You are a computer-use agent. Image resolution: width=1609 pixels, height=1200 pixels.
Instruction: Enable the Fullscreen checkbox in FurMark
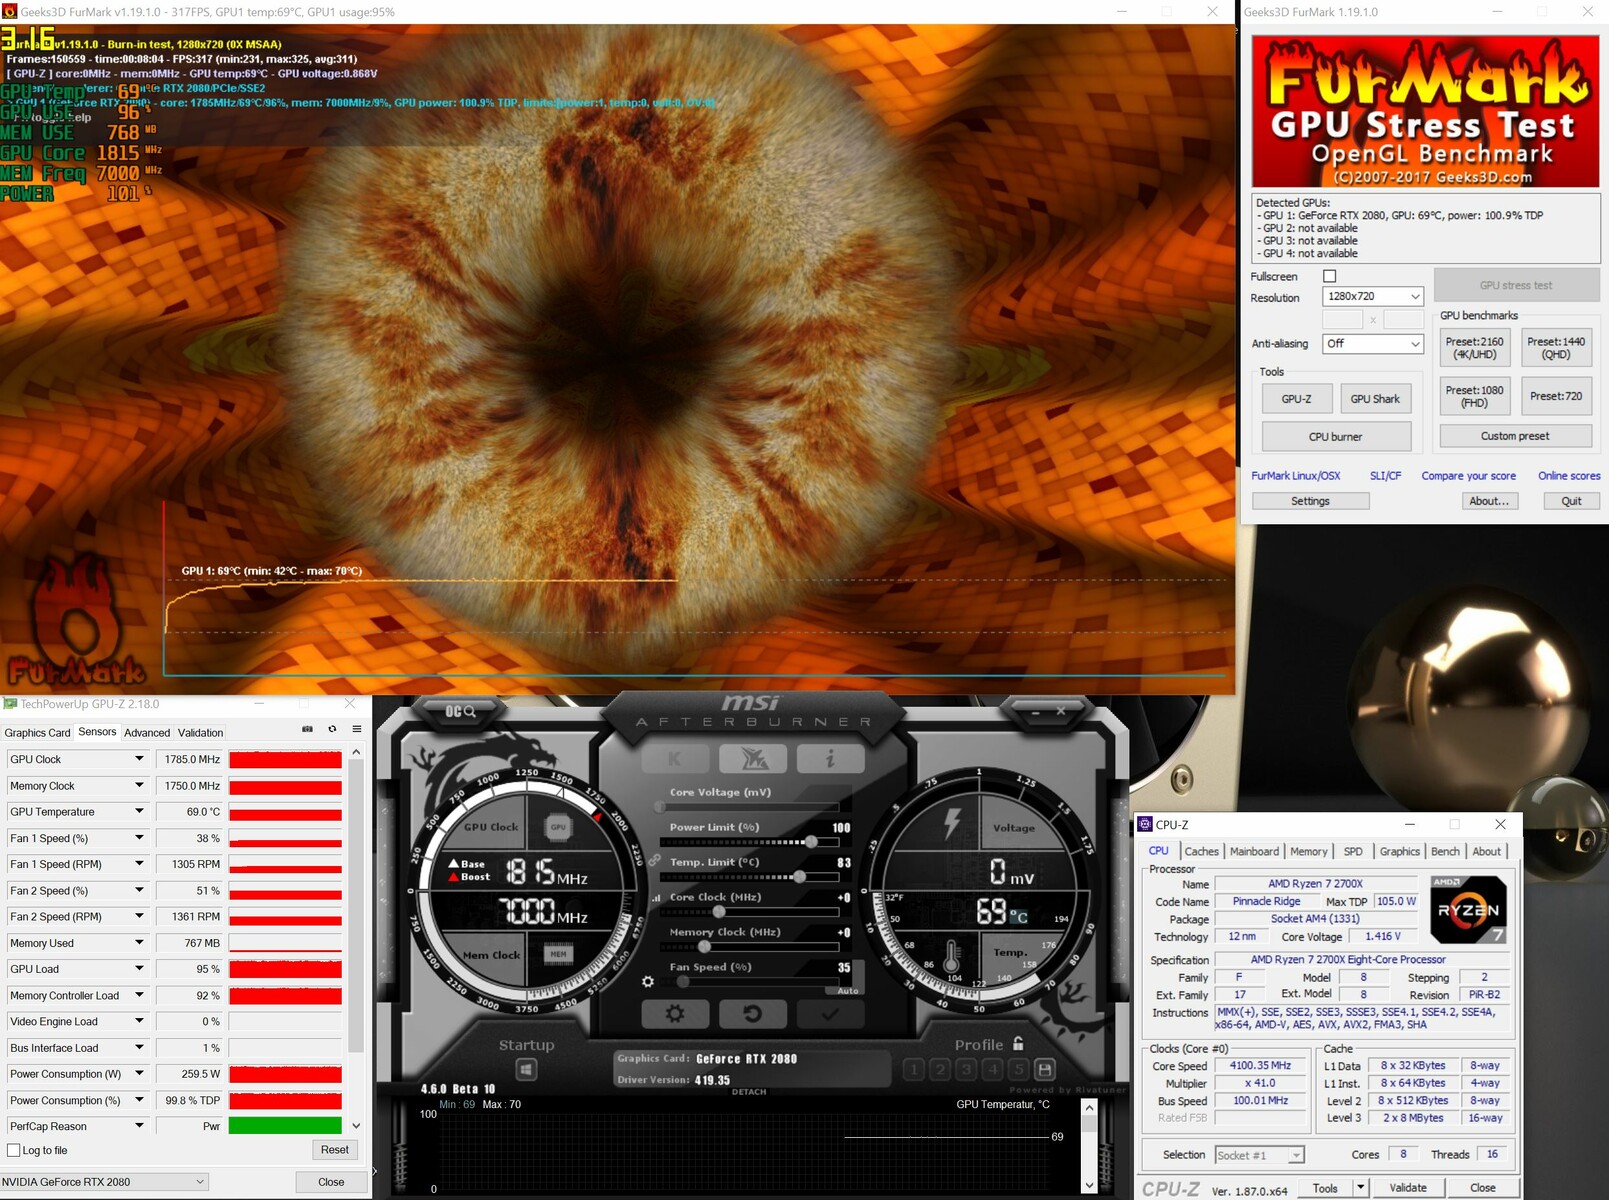1329,276
